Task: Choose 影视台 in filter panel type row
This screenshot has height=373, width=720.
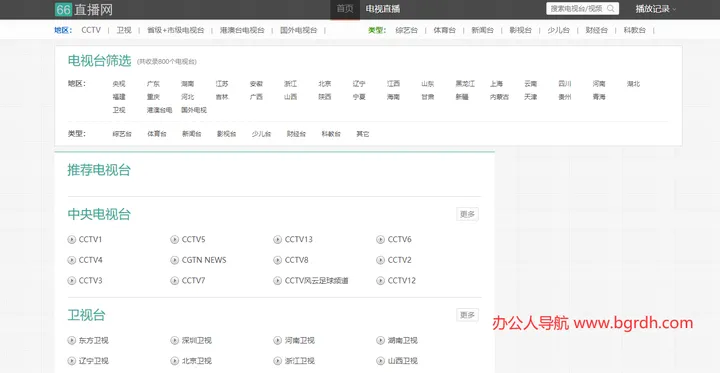Action: (226, 134)
